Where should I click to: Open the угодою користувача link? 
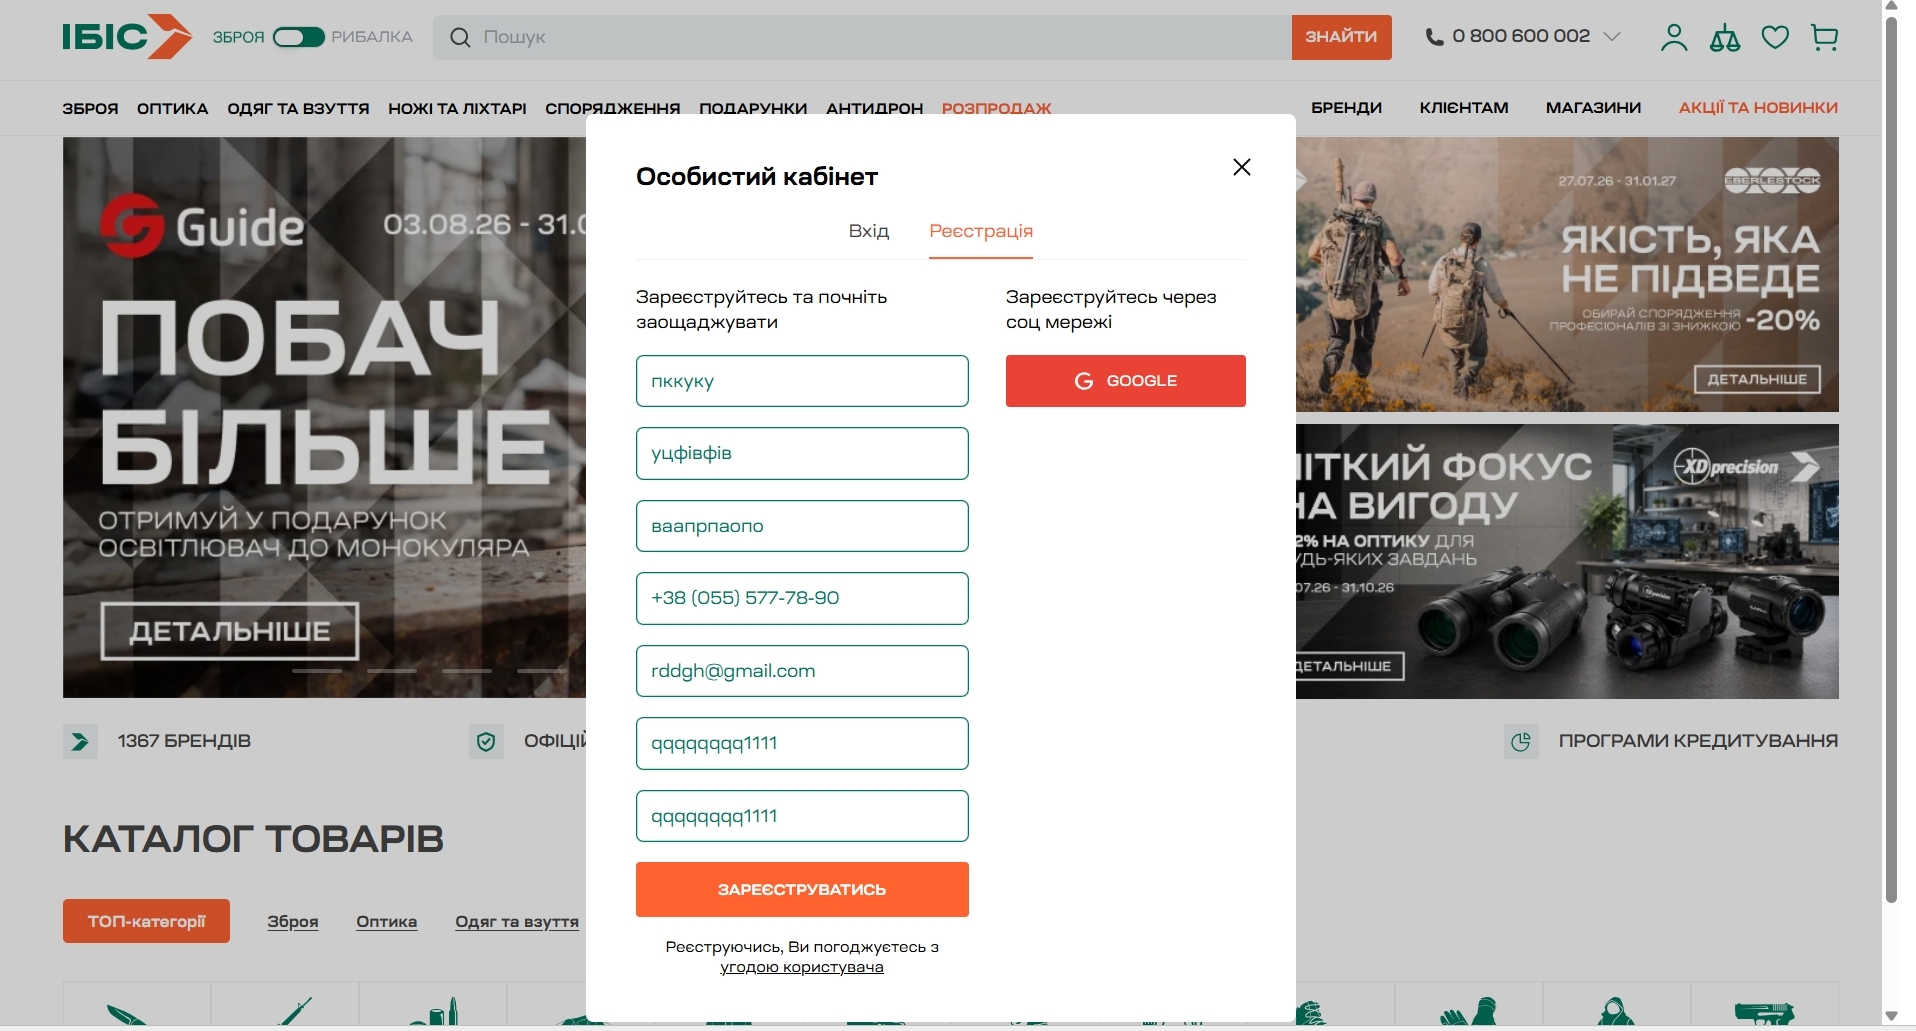click(802, 967)
